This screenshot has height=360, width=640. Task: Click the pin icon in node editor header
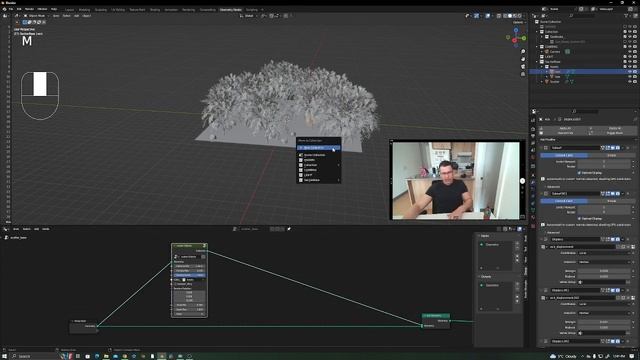(x=289, y=229)
